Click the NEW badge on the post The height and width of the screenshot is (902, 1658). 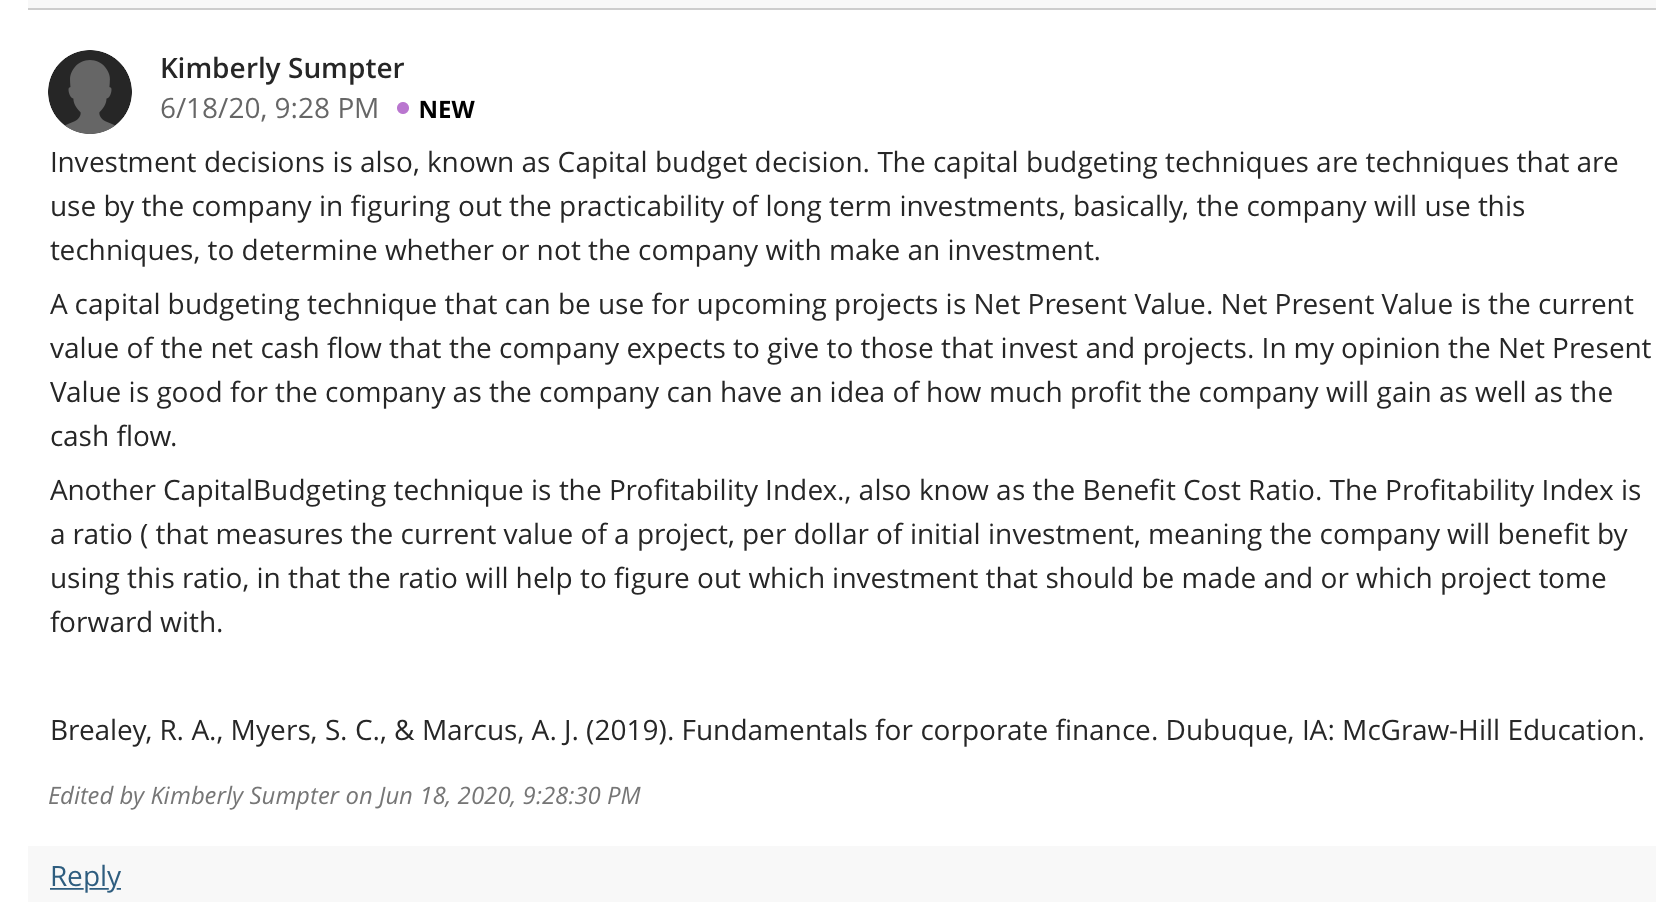(446, 109)
